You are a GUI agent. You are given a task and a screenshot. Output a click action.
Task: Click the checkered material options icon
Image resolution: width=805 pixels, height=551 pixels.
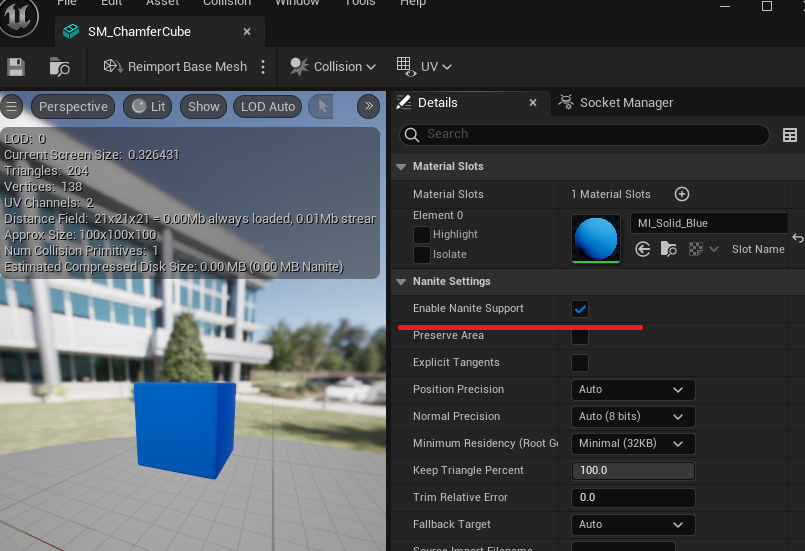click(696, 250)
